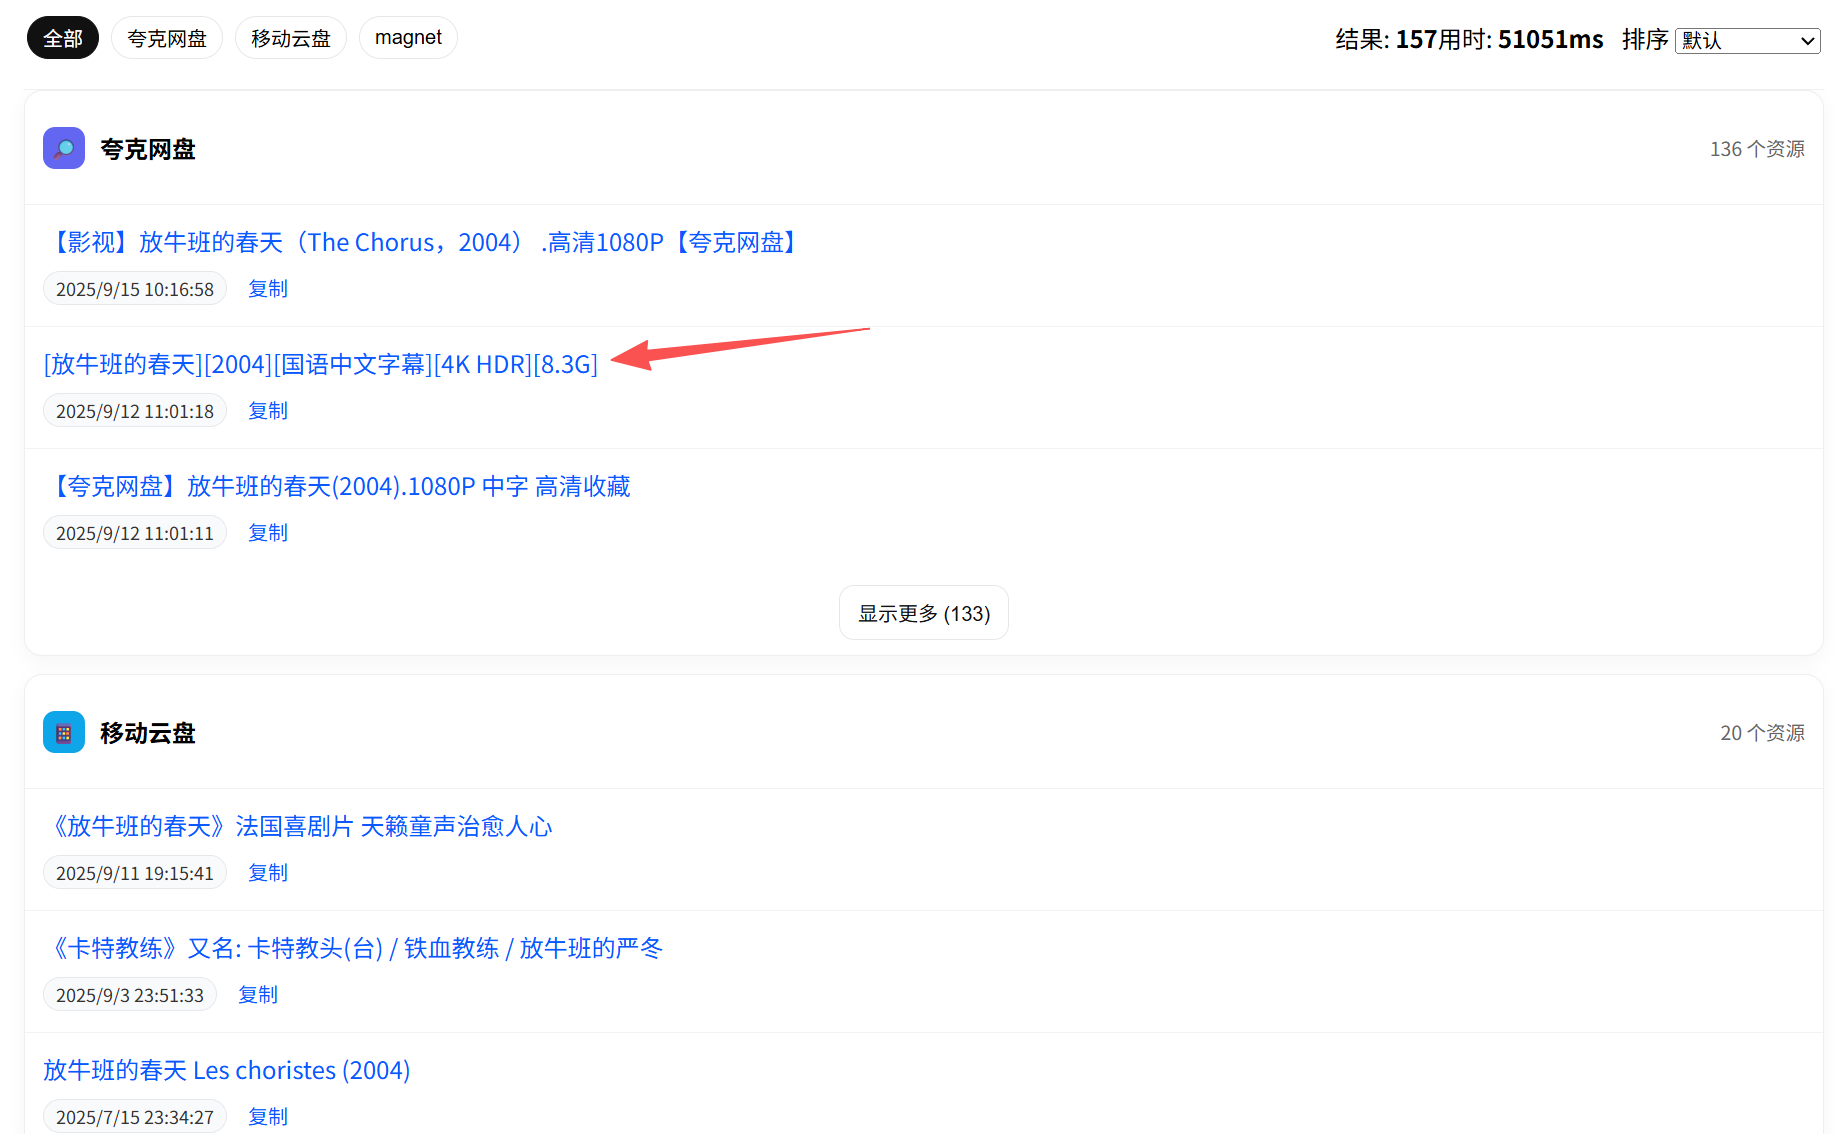Open the 4K HDR 8.3G 放牛班的春天 link

(x=321, y=364)
